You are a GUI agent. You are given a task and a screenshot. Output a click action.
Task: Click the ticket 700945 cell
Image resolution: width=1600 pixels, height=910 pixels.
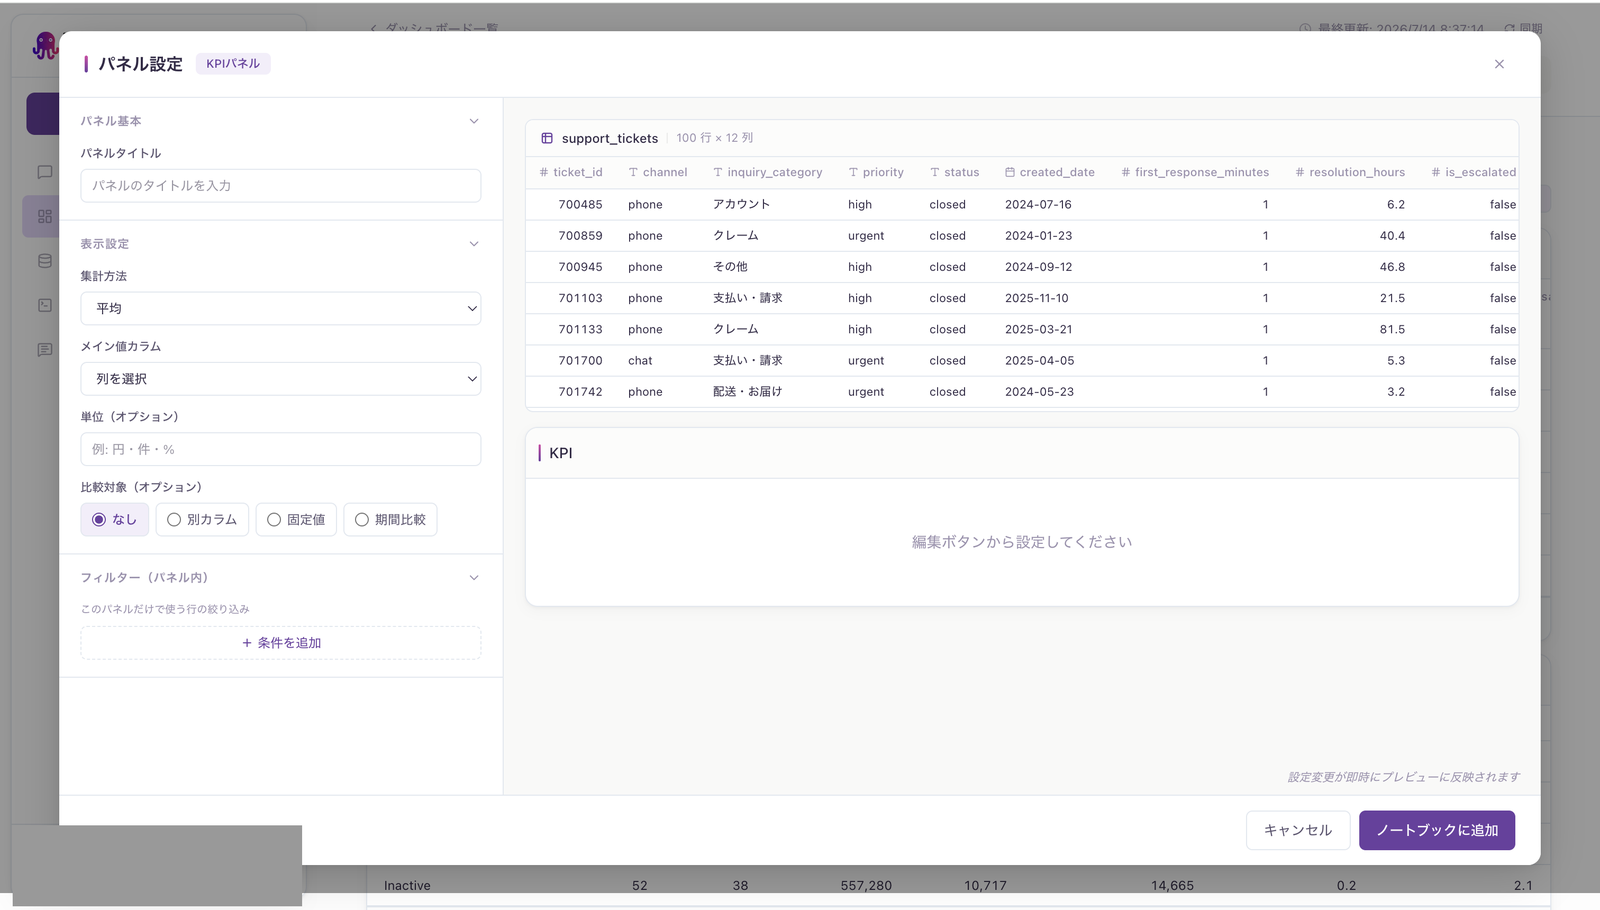tap(580, 267)
